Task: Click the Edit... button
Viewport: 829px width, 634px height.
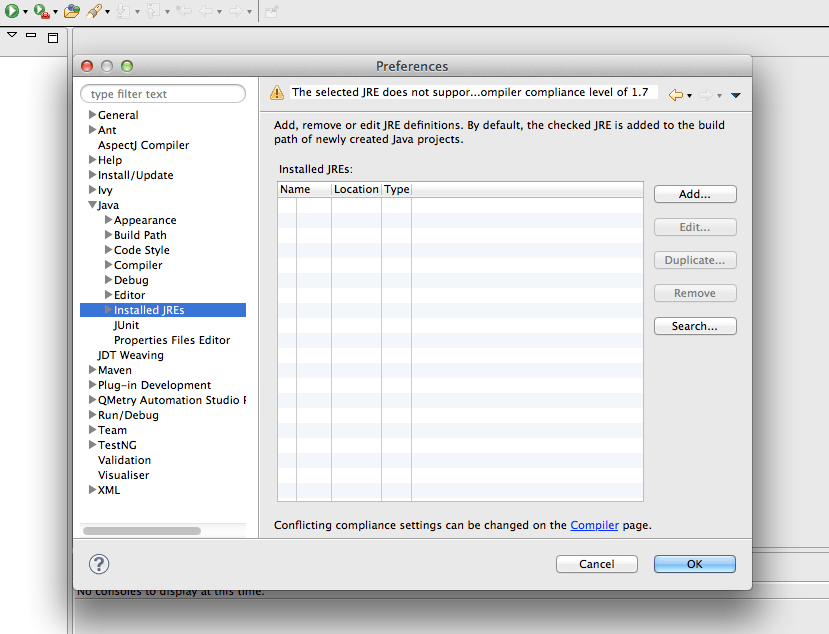Action: point(695,227)
